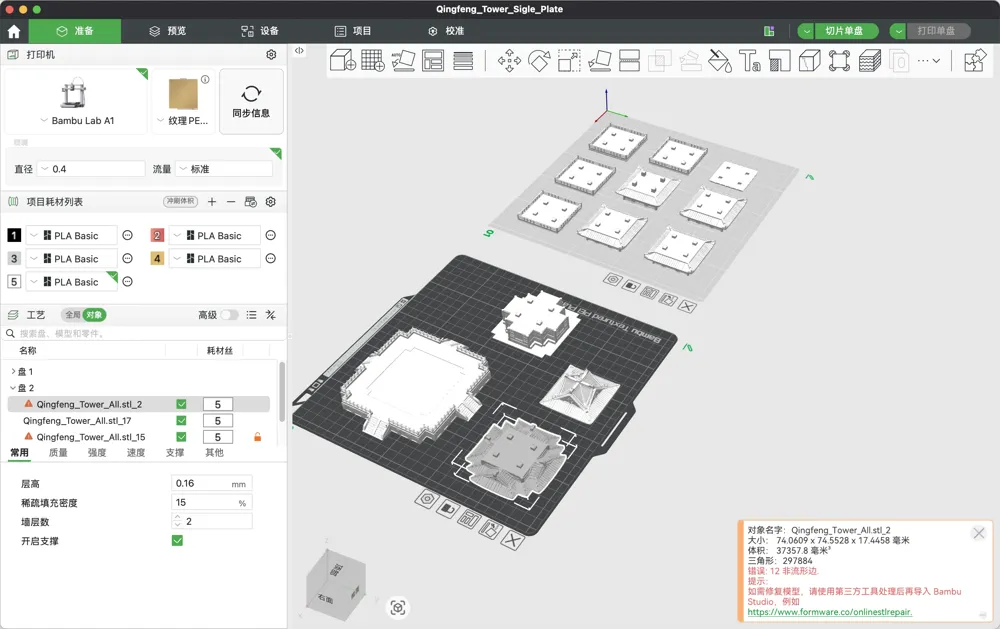Open the 切片单盘 dropdown arrow
This screenshot has width=1000, height=629.
coord(806,31)
